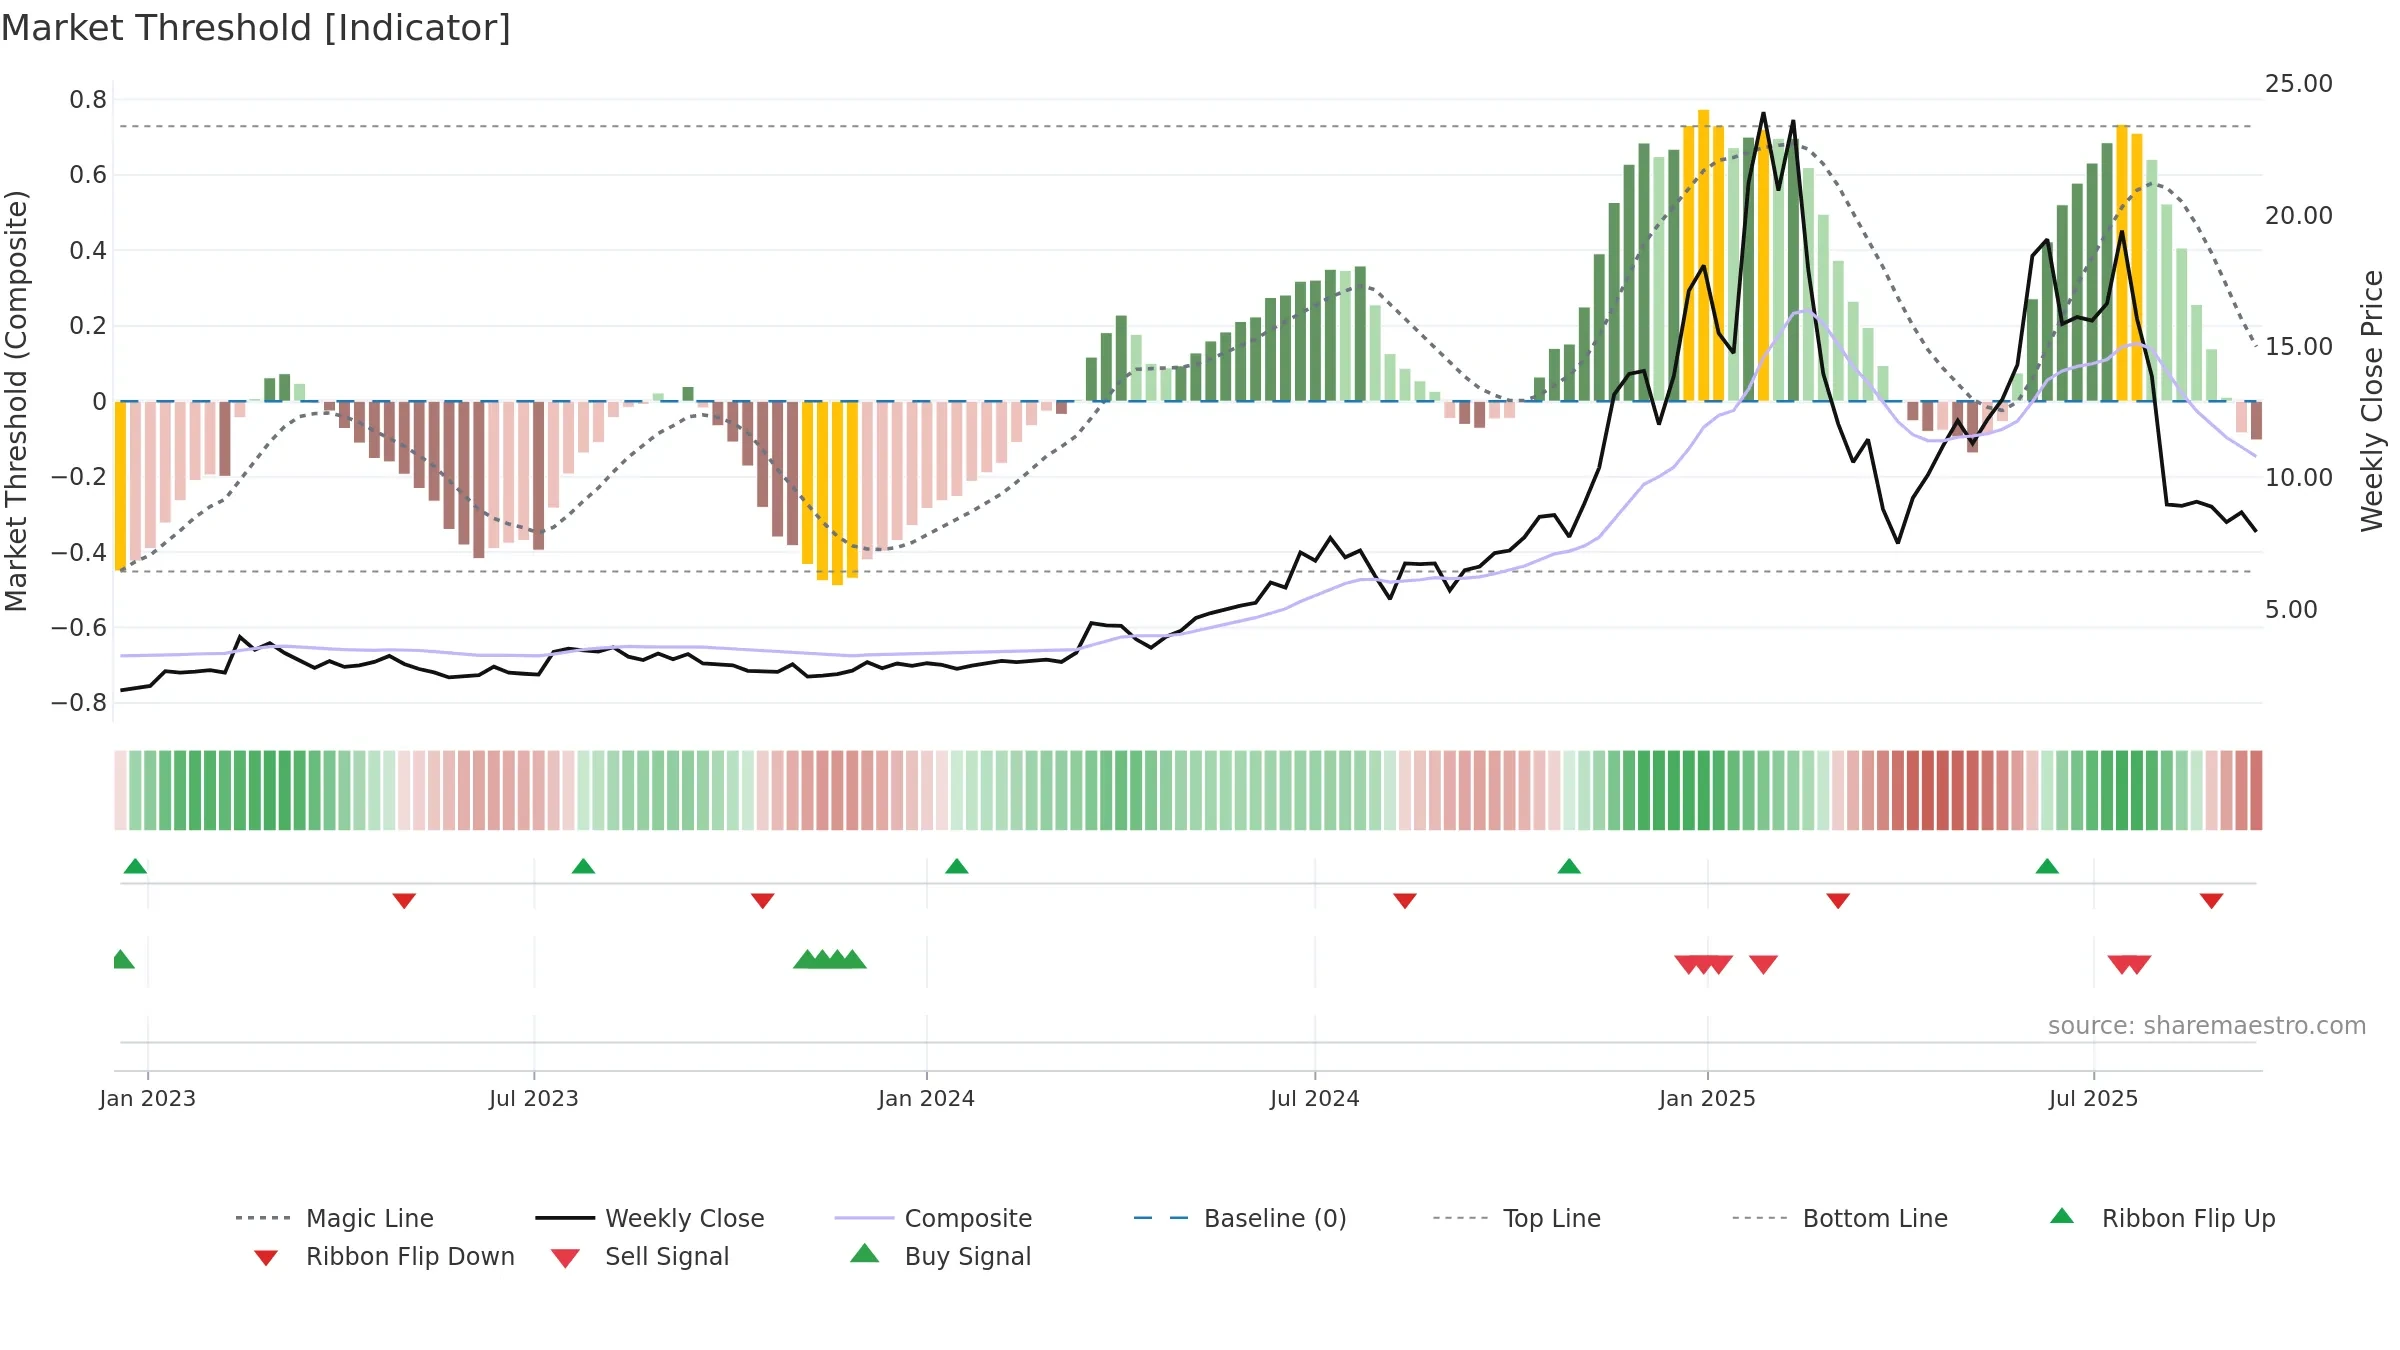Click the 0.8 tick on left axis
Image resolution: width=2400 pixels, height=1350 pixels.
(88, 99)
